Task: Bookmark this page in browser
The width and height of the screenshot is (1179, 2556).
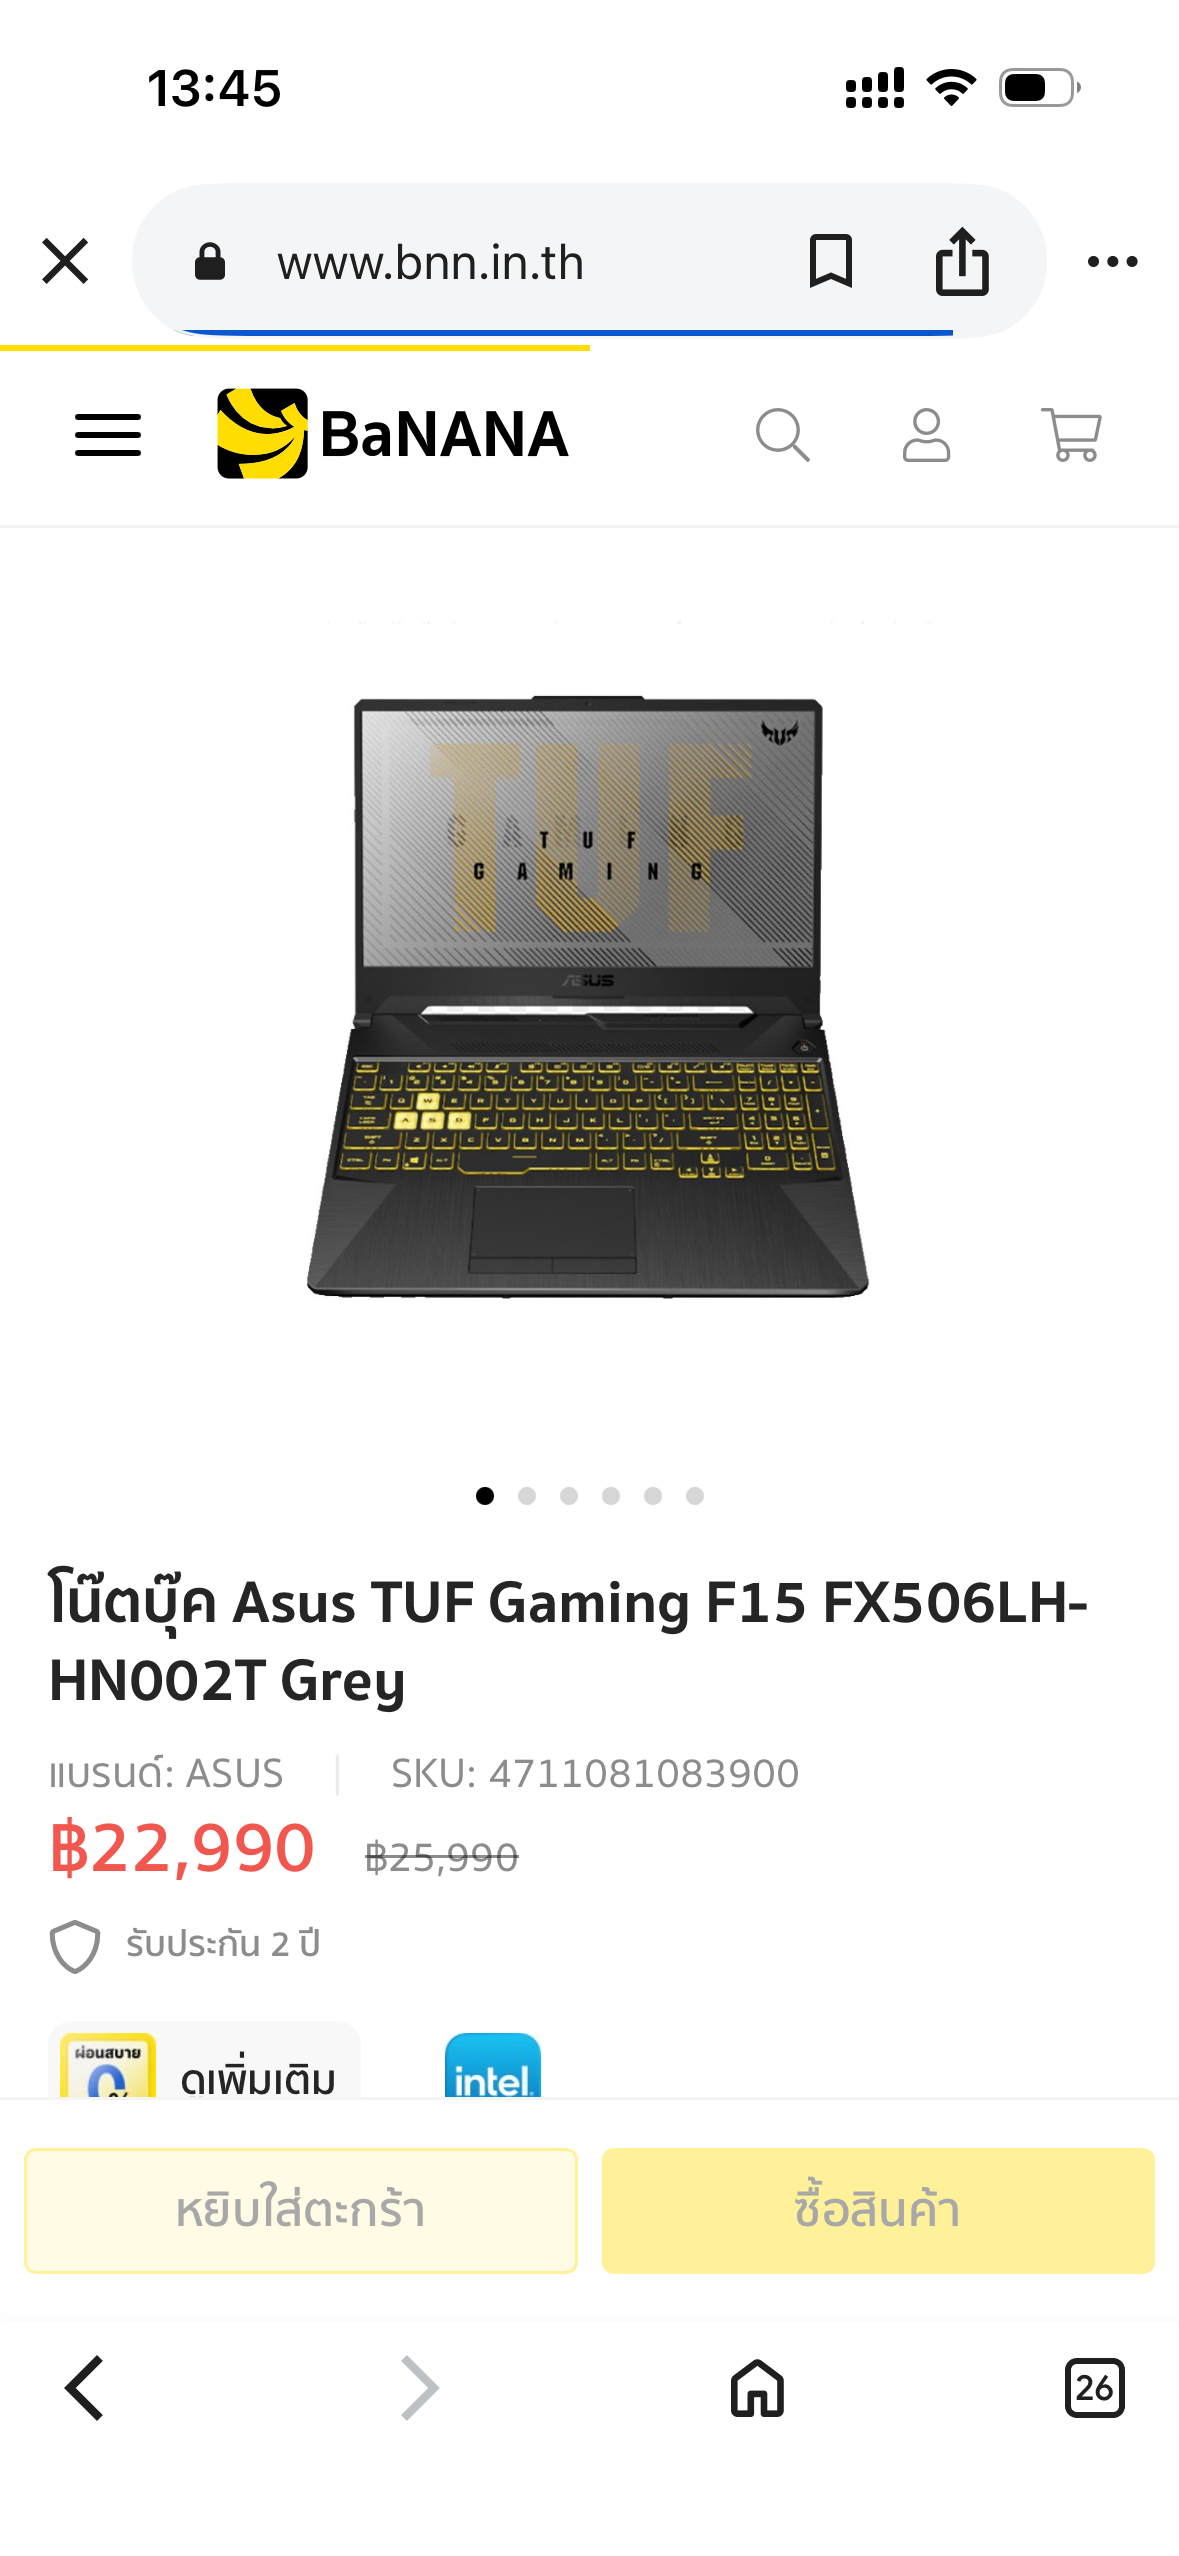Action: [830, 262]
